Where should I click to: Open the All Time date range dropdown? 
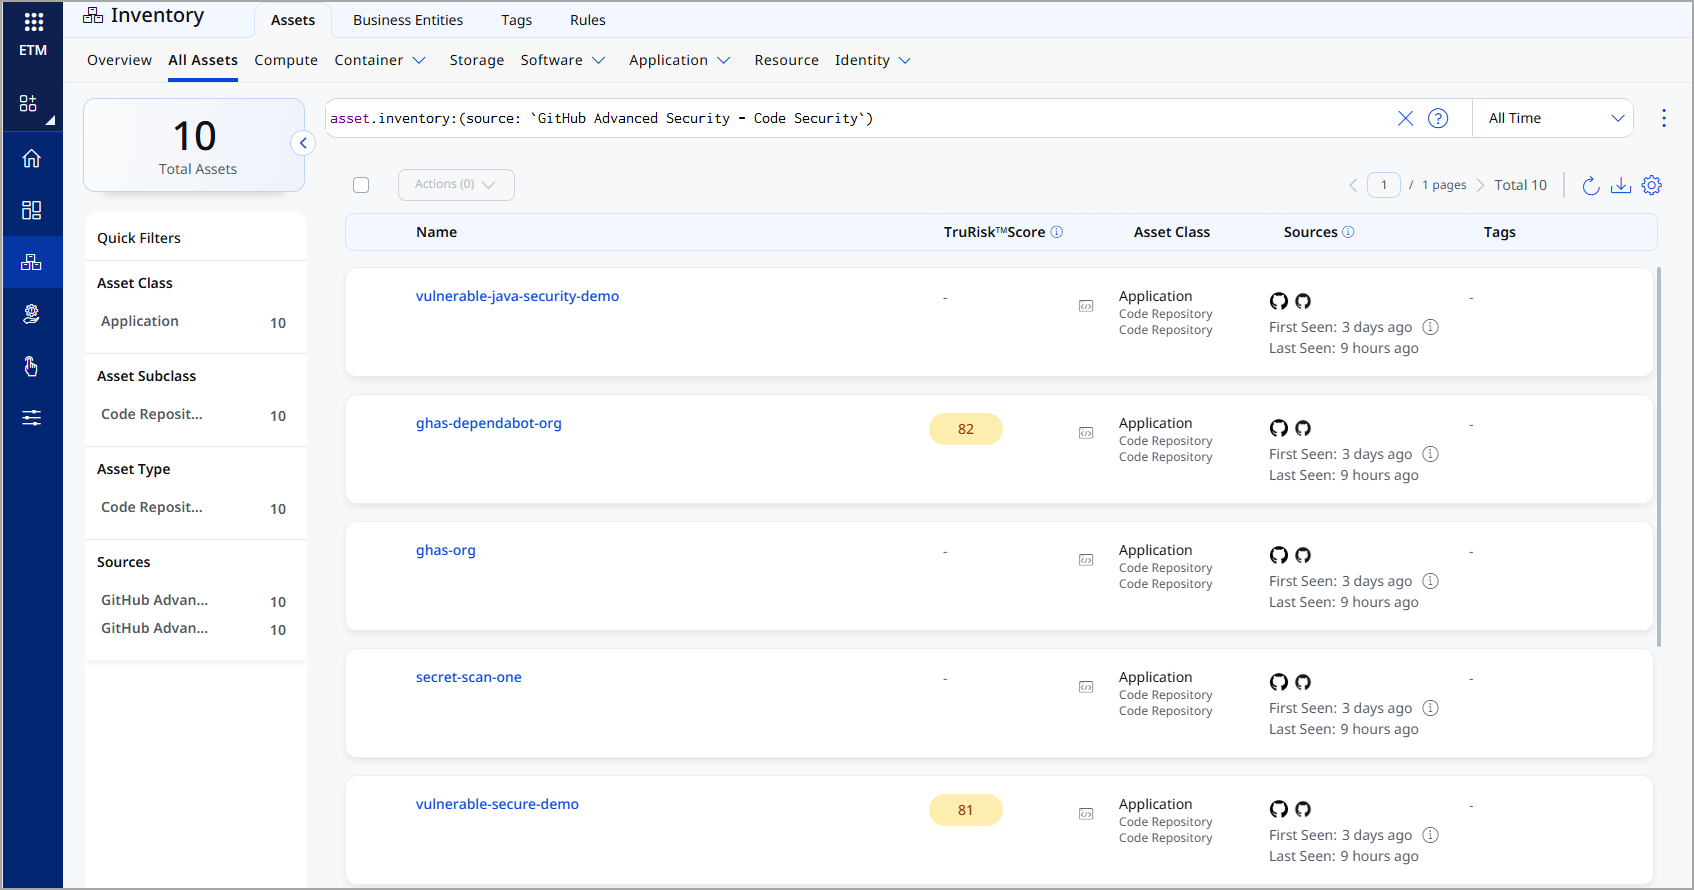[1554, 118]
